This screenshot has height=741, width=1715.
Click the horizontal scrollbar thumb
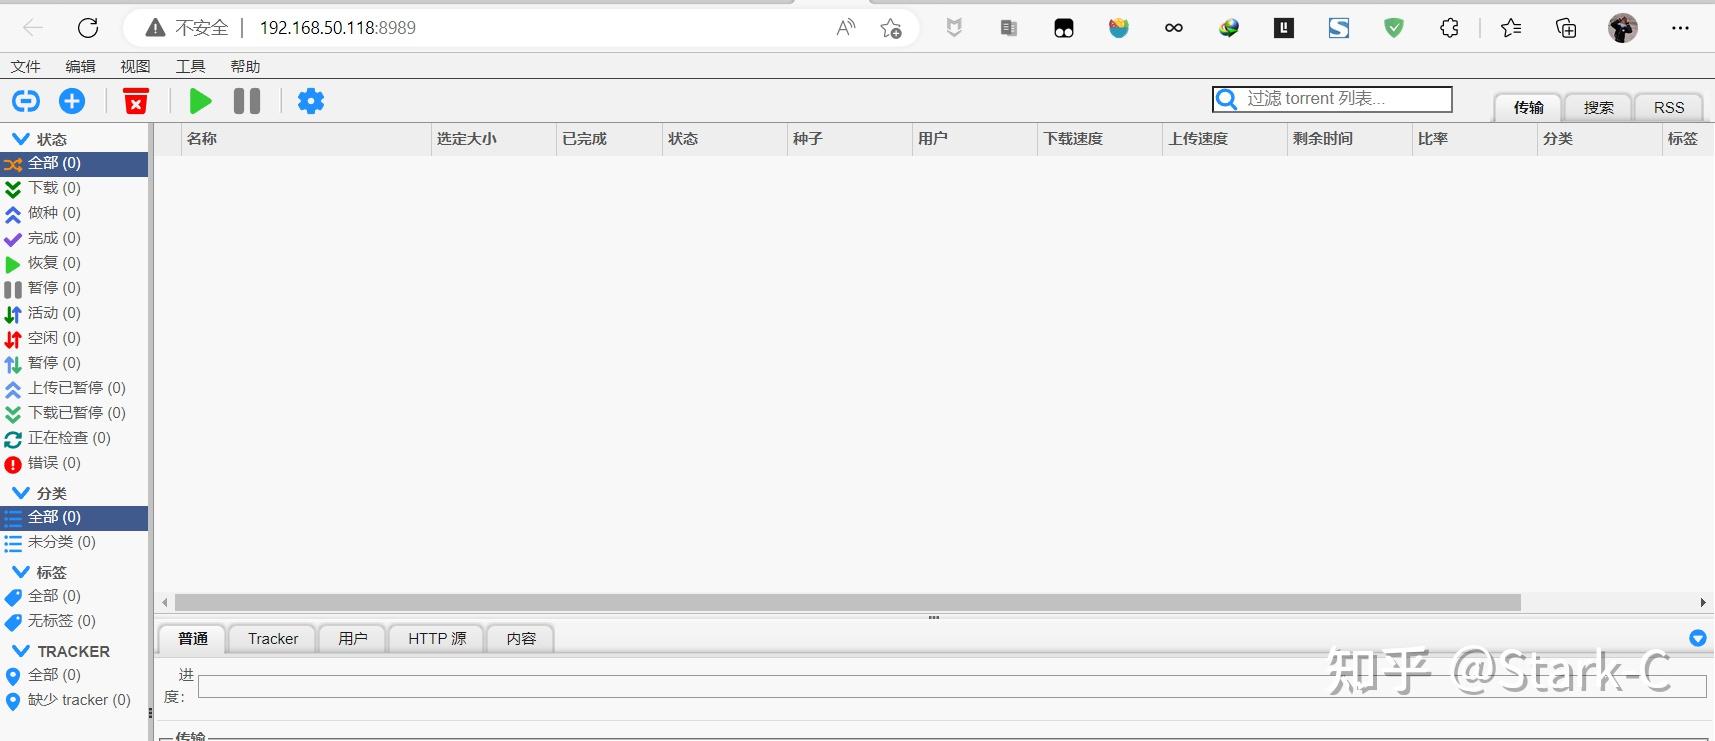pyautogui.click(x=848, y=602)
